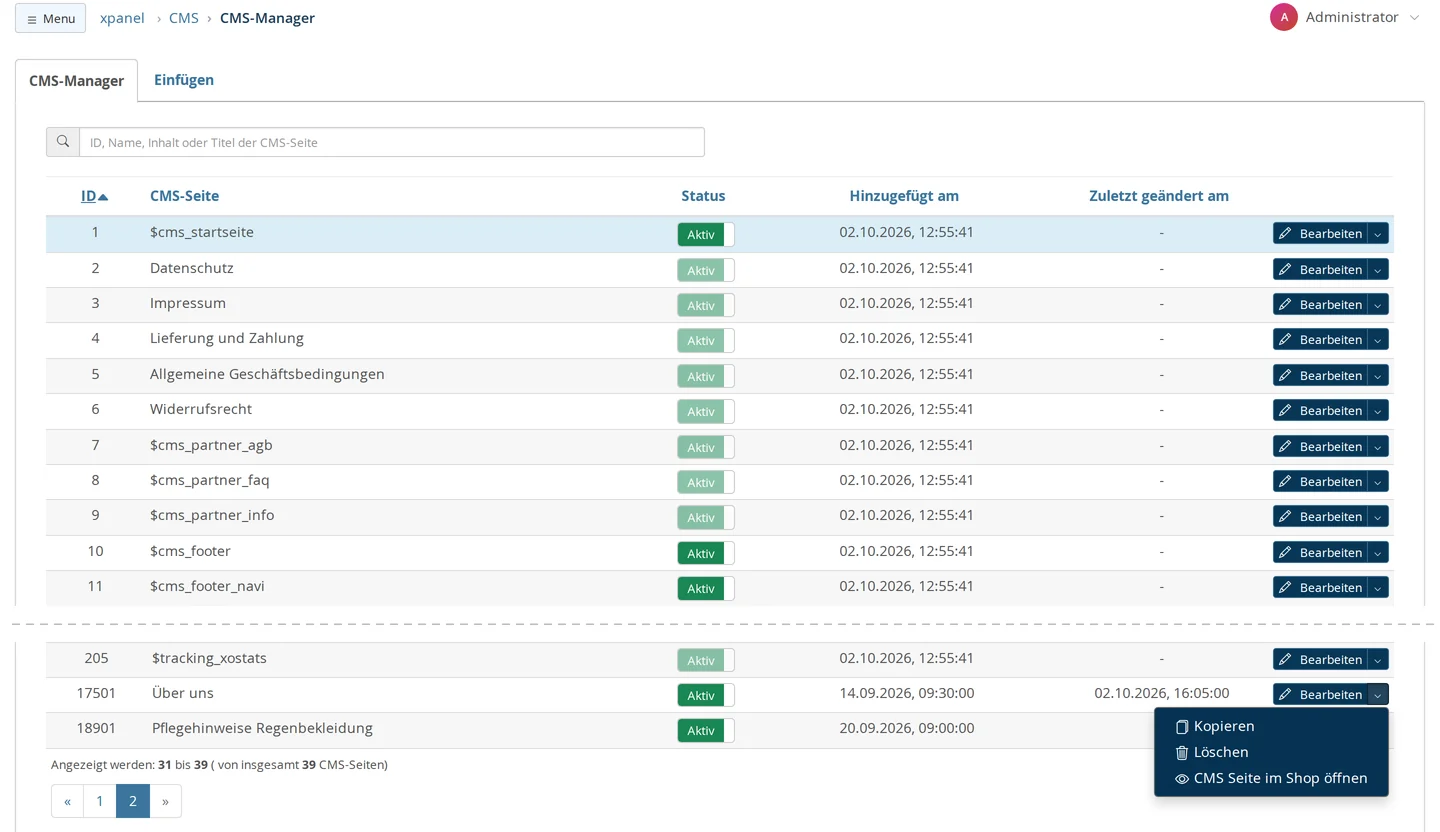Toggle Aktiv status for Pflegehinweise Regenbekleidung
This screenshot has height=832, width=1440.
pos(706,730)
